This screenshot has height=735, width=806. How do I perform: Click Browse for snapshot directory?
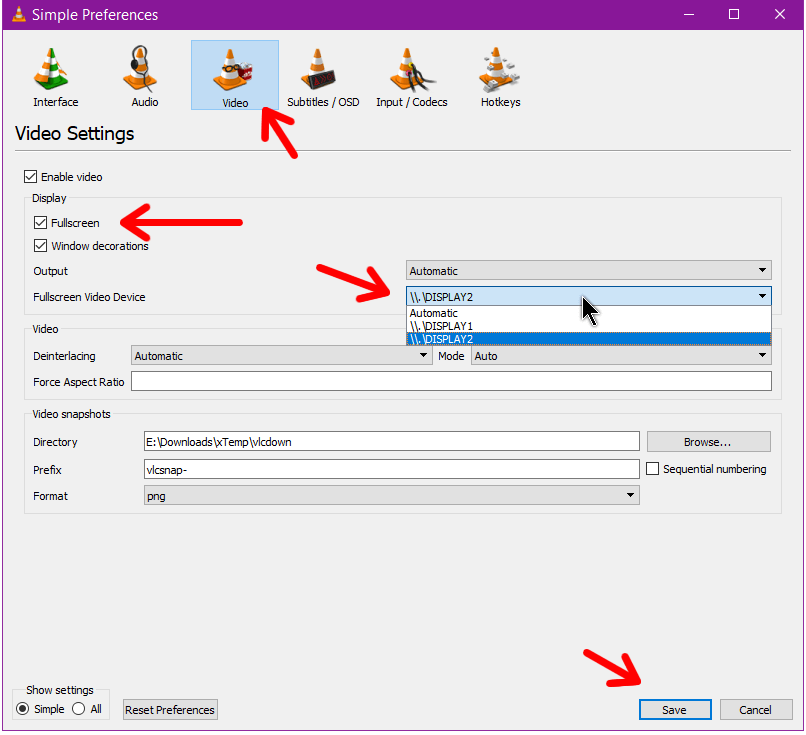click(708, 442)
